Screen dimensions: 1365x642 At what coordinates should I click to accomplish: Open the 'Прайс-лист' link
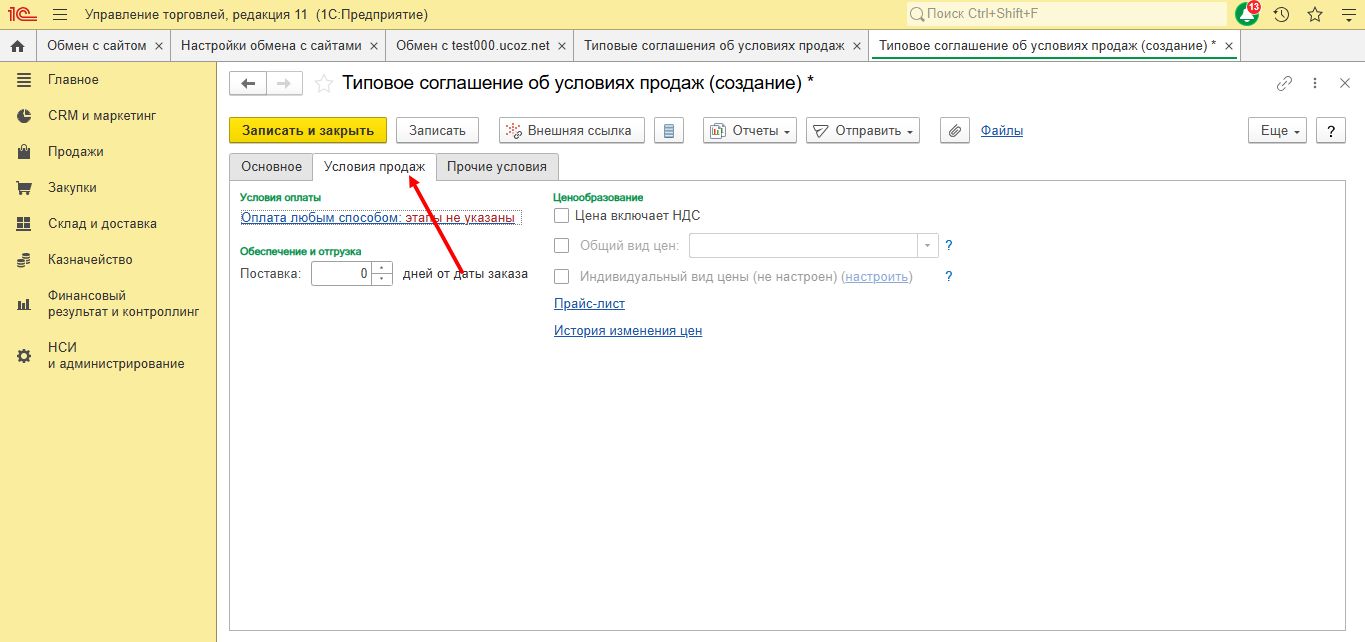pos(589,304)
